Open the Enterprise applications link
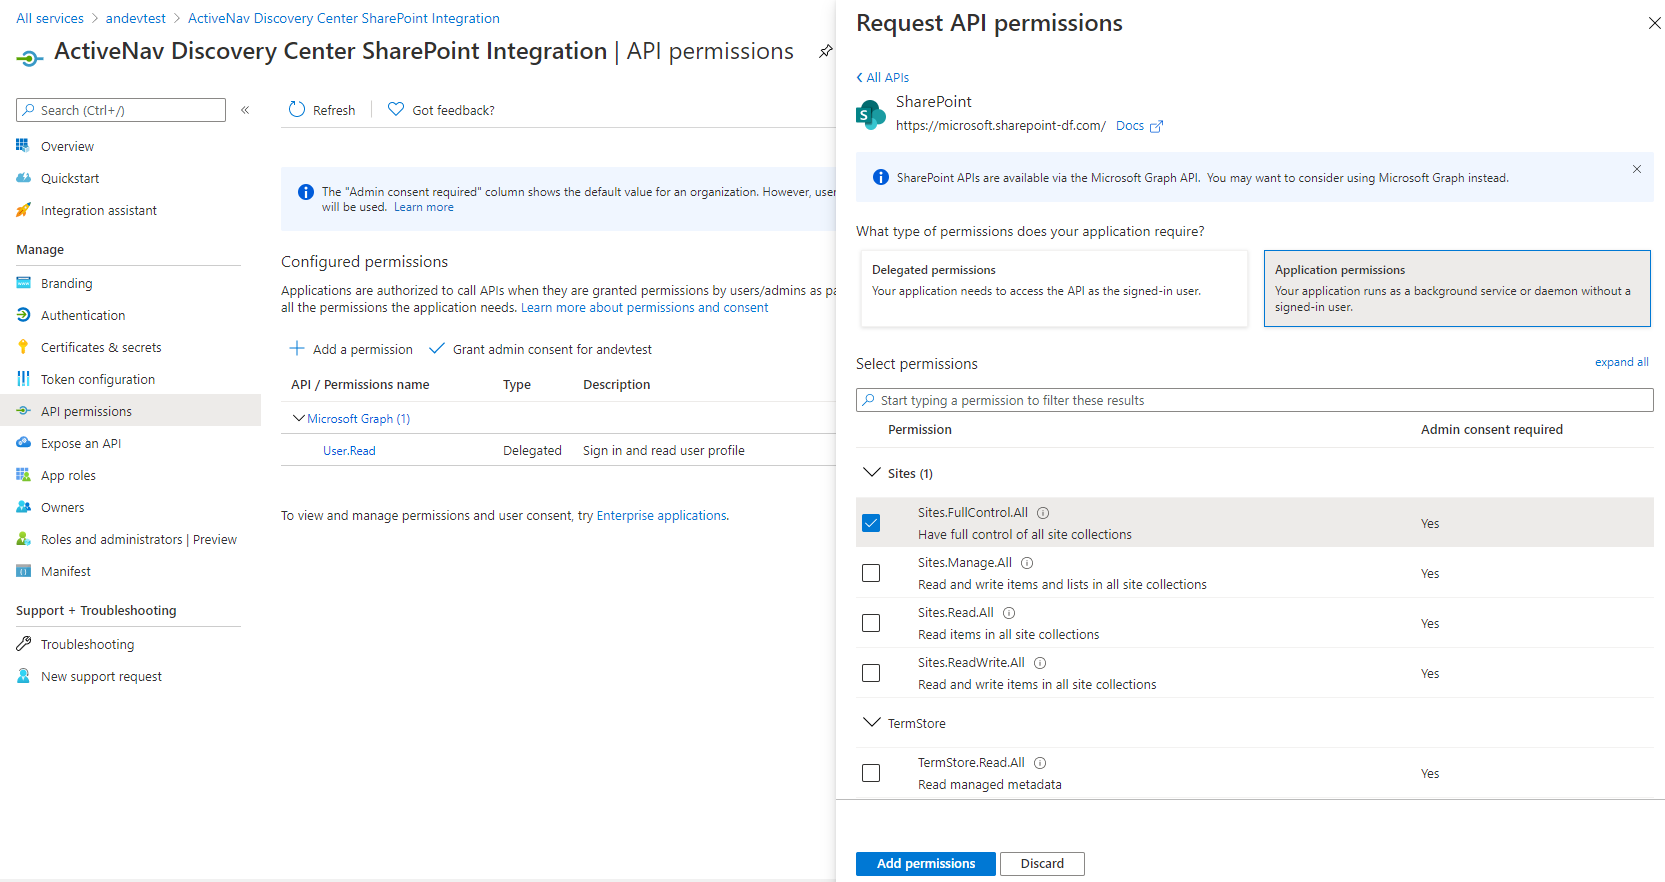 [662, 516]
